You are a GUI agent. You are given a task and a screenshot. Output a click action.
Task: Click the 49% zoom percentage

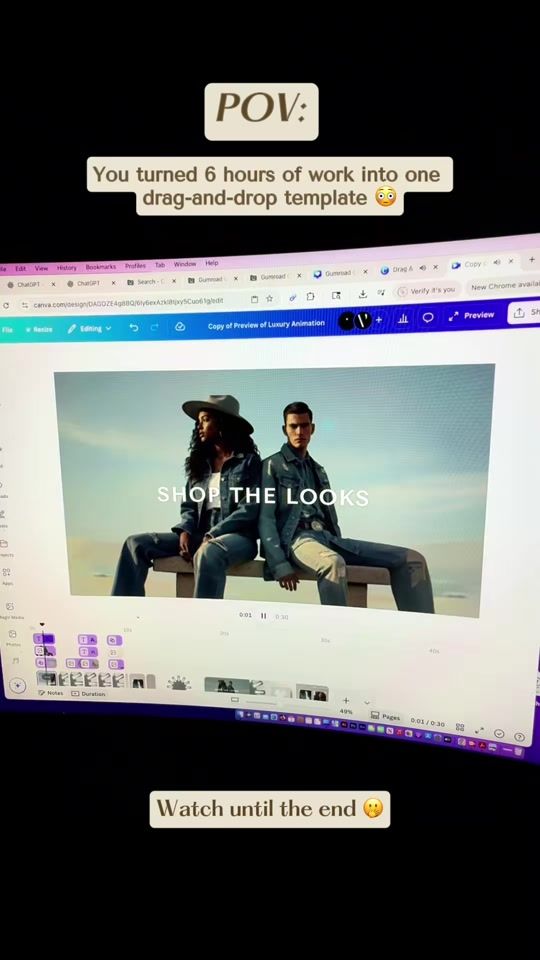point(346,711)
